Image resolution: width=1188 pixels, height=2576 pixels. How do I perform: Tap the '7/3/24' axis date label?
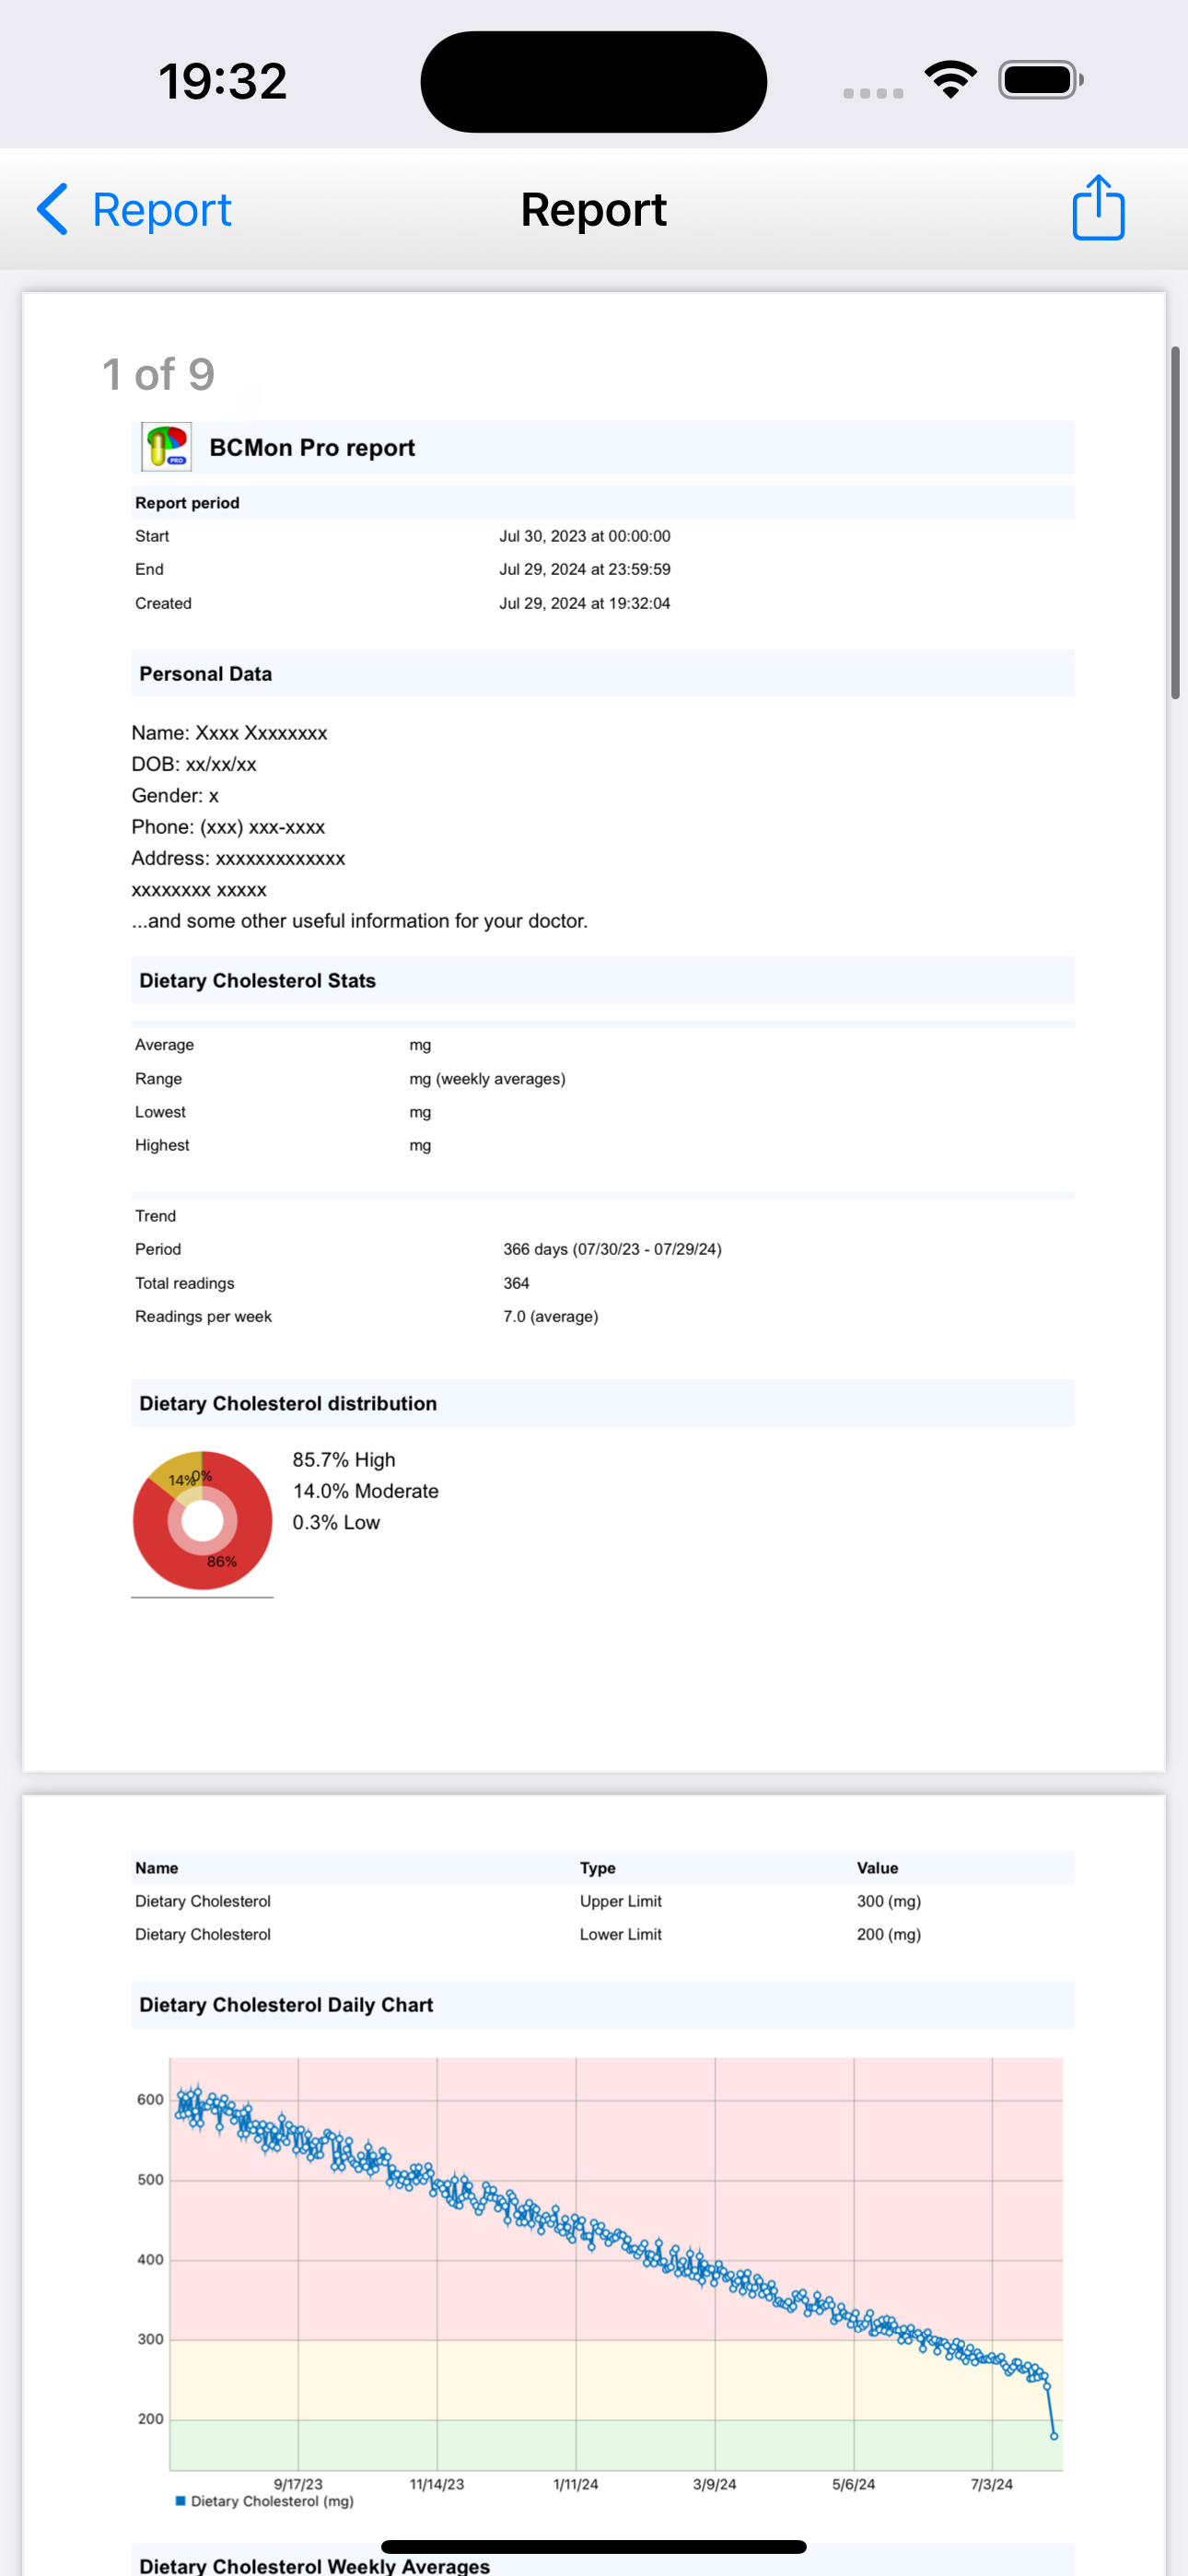[x=991, y=2484]
